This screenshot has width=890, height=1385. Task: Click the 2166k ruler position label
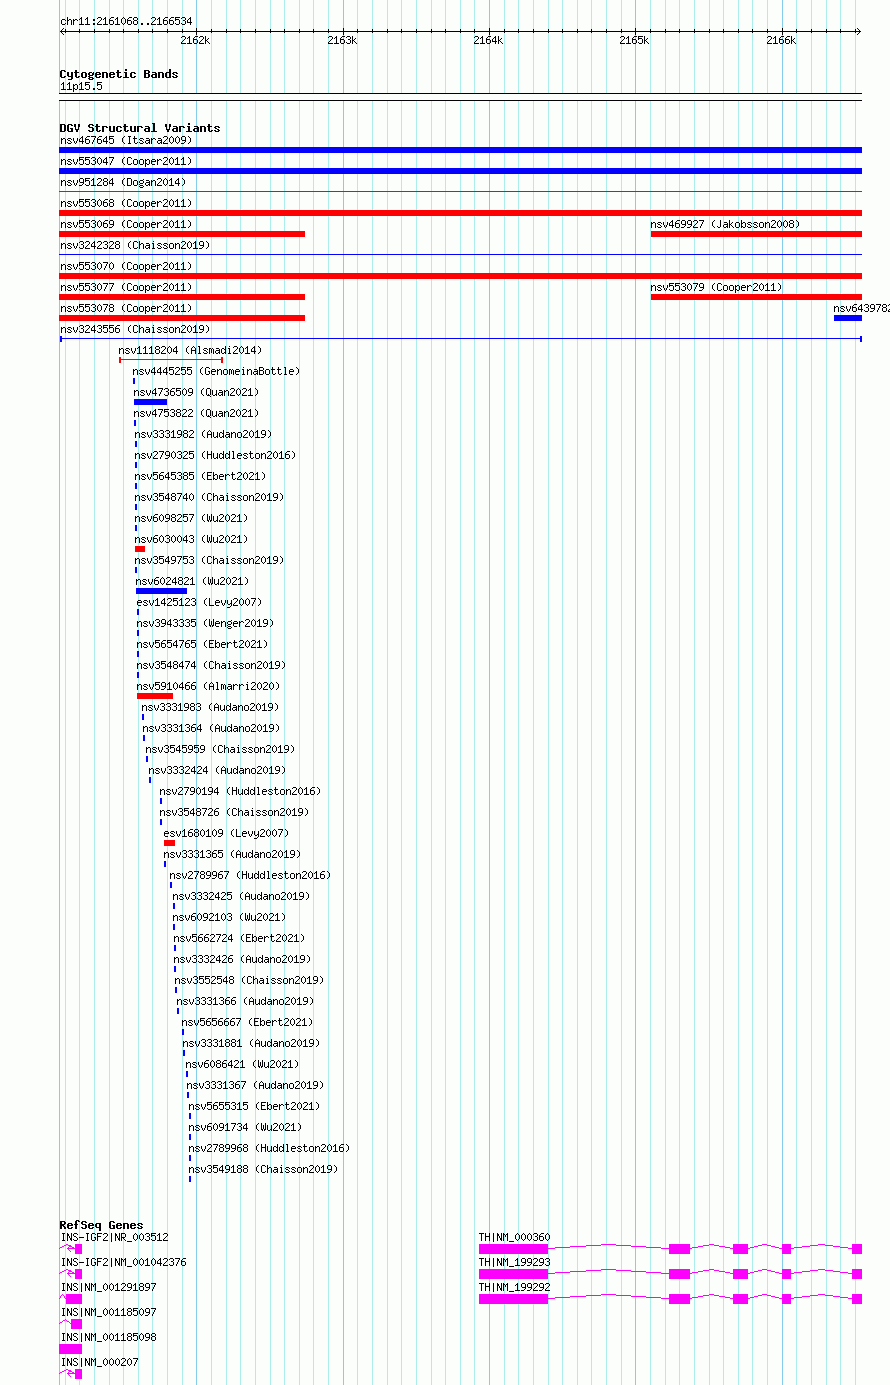[x=781, y=40]
